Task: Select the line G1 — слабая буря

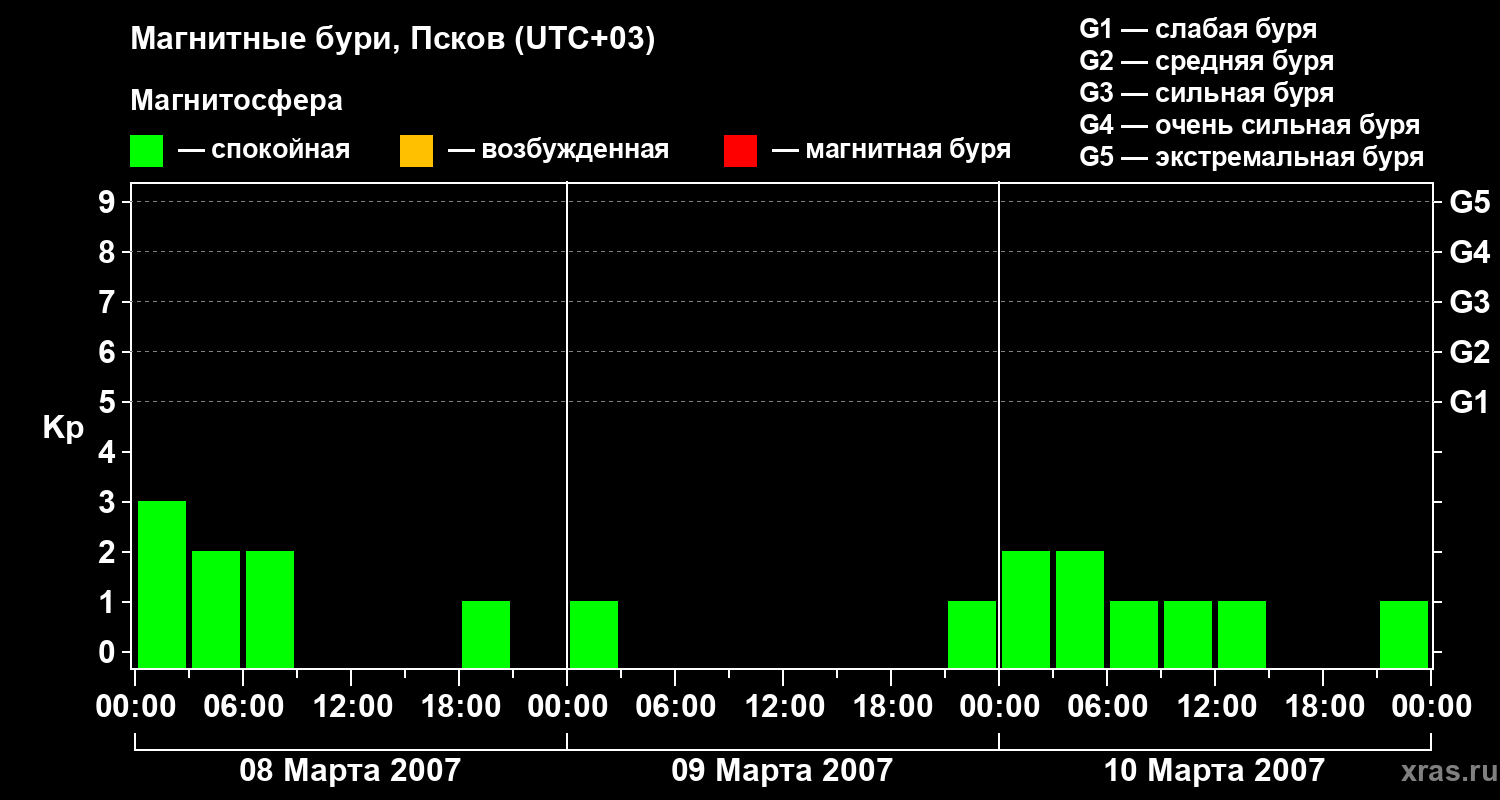Action: (x=1198, y=28)
